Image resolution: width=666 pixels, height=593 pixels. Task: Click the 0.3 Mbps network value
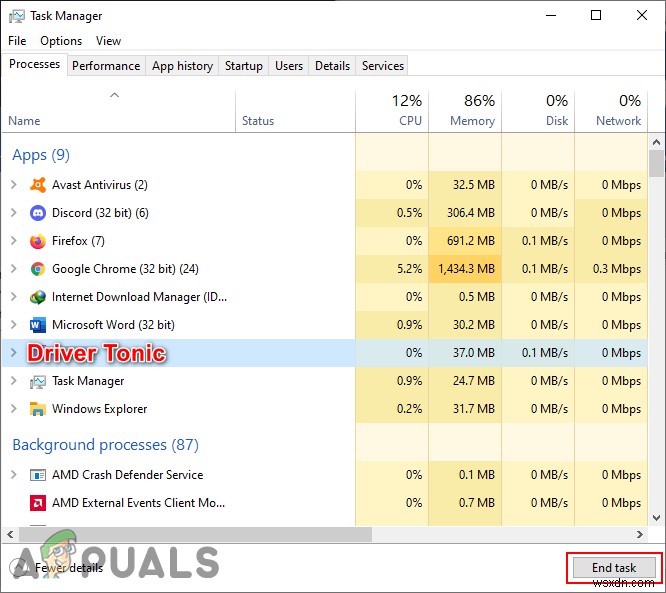click(617, 269)
